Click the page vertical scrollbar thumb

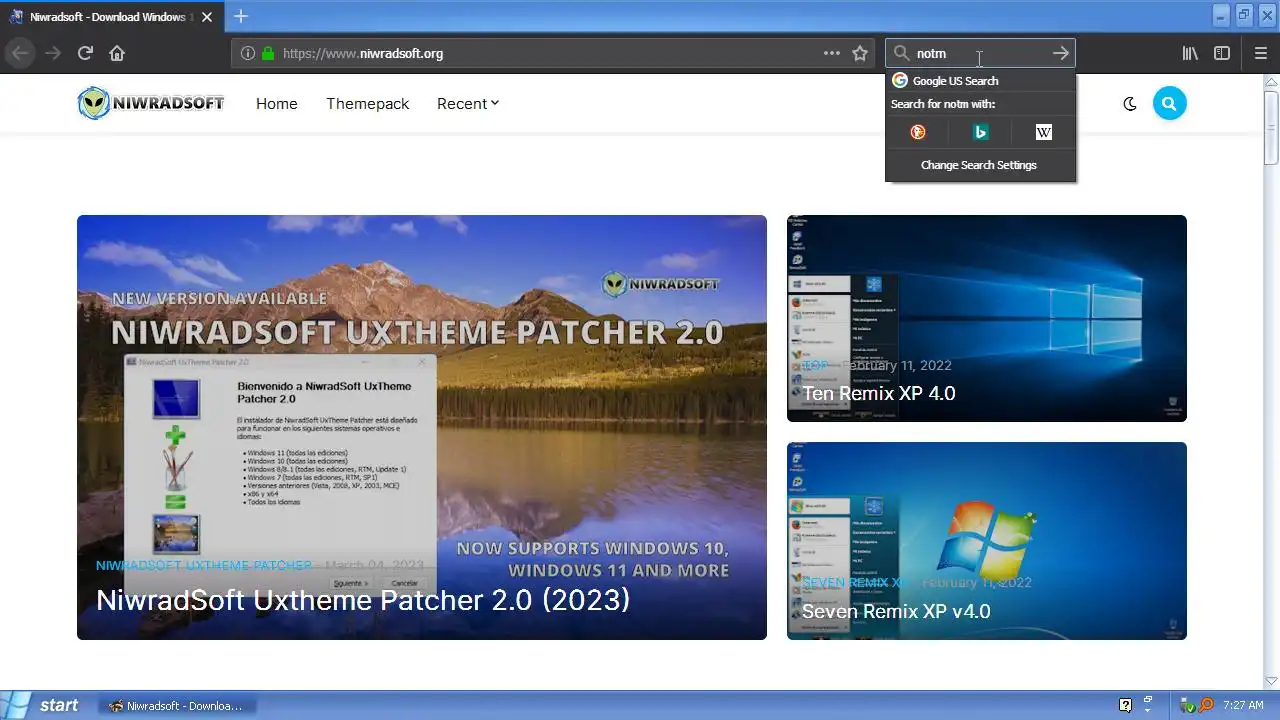point(1271,127)
